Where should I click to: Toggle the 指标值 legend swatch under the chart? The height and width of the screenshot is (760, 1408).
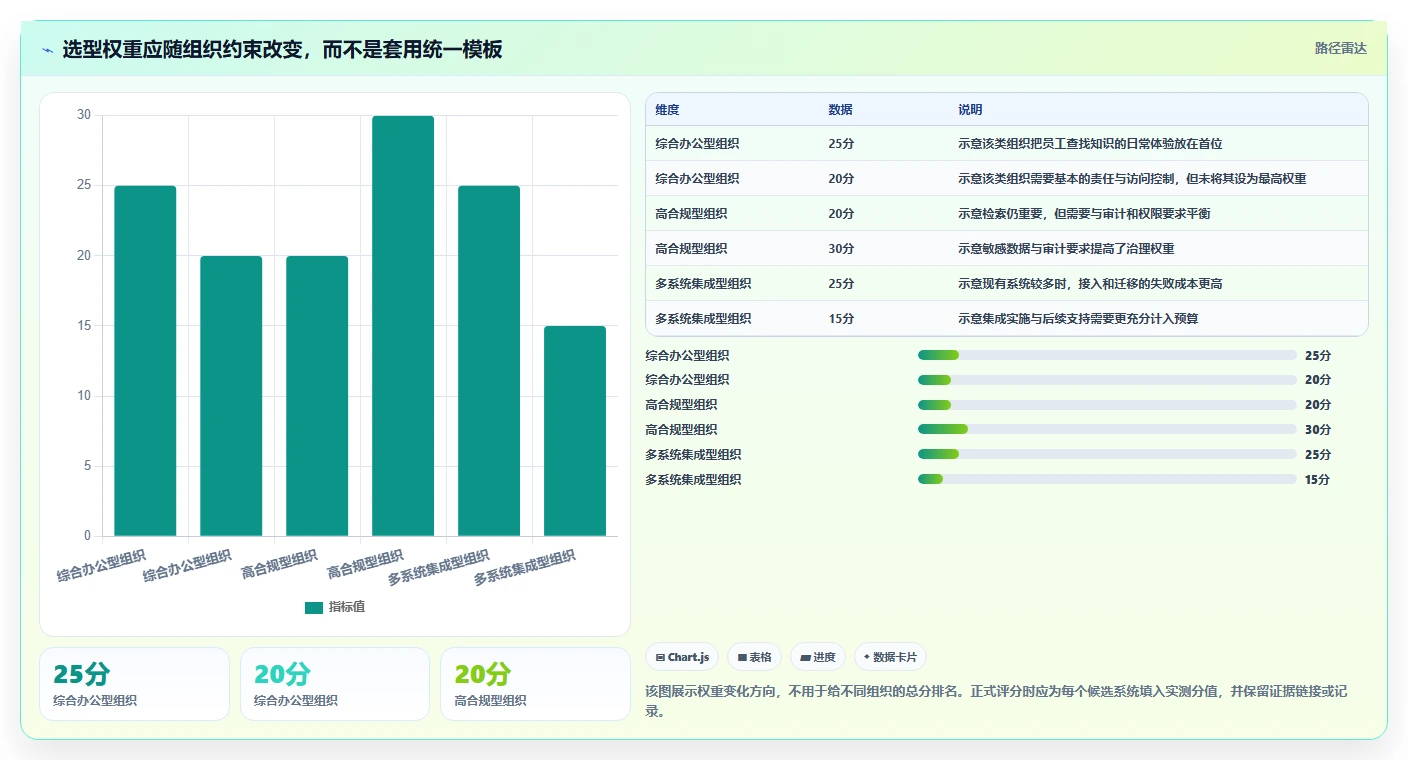[x=314, y=607]
